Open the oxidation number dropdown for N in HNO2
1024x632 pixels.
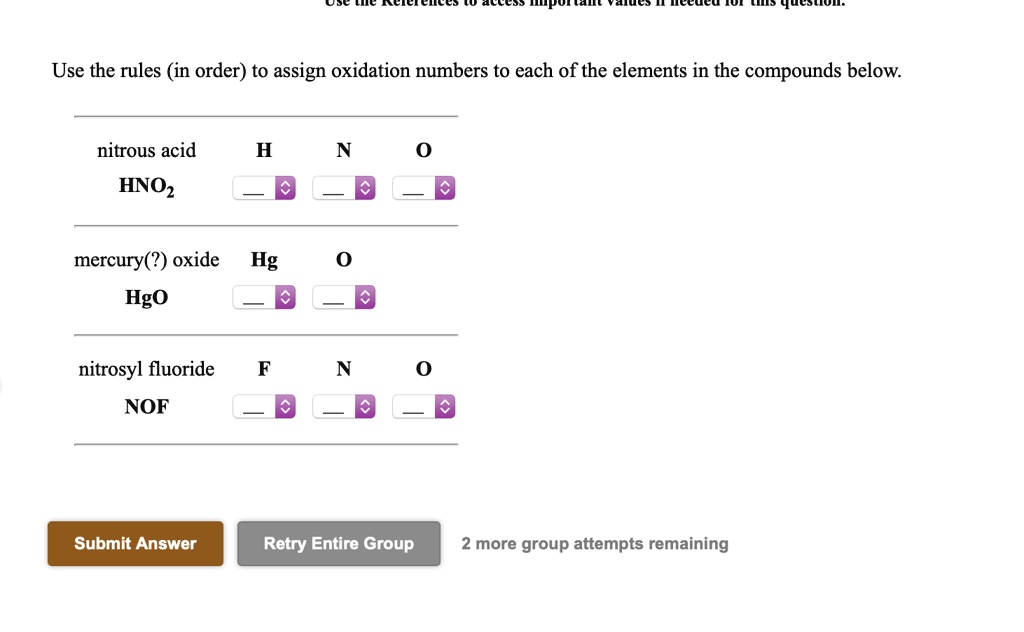click(x=344, y=187)
